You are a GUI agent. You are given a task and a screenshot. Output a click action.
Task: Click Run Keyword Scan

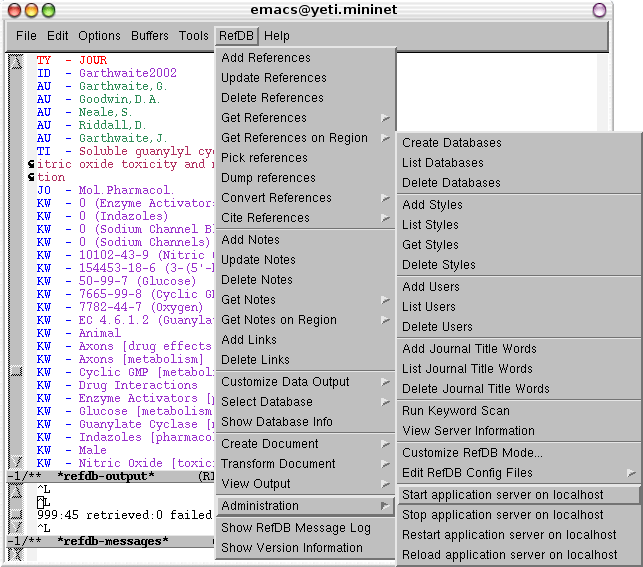(x=456, y=411)
